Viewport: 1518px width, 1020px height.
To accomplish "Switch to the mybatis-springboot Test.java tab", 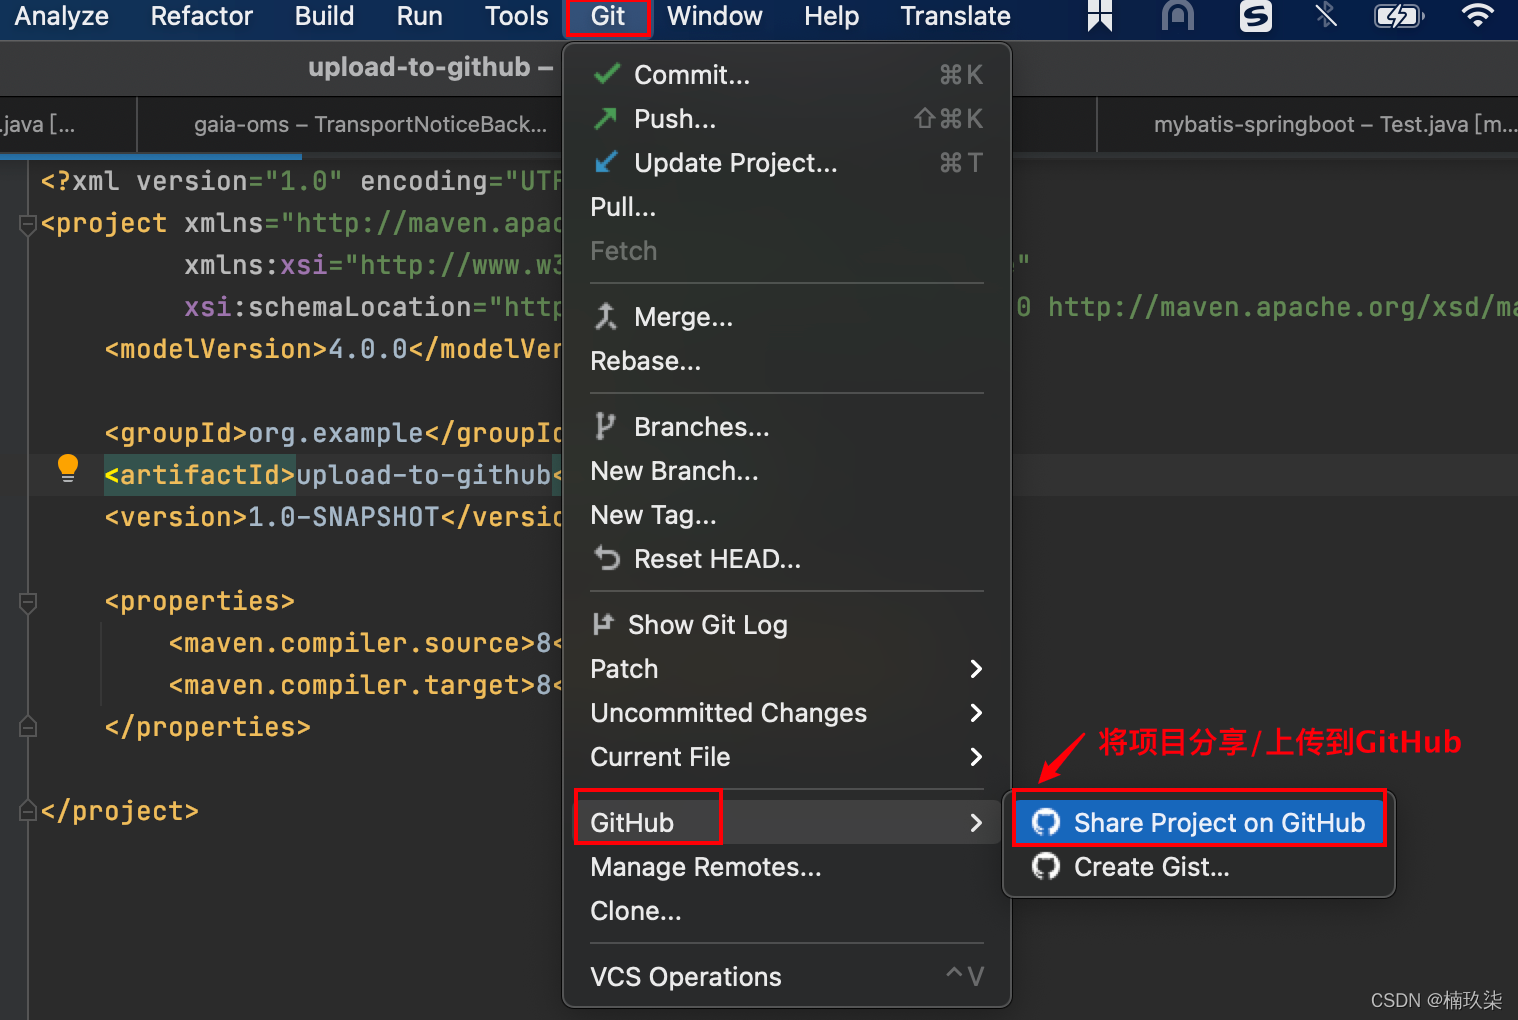I will [1330, 124].
